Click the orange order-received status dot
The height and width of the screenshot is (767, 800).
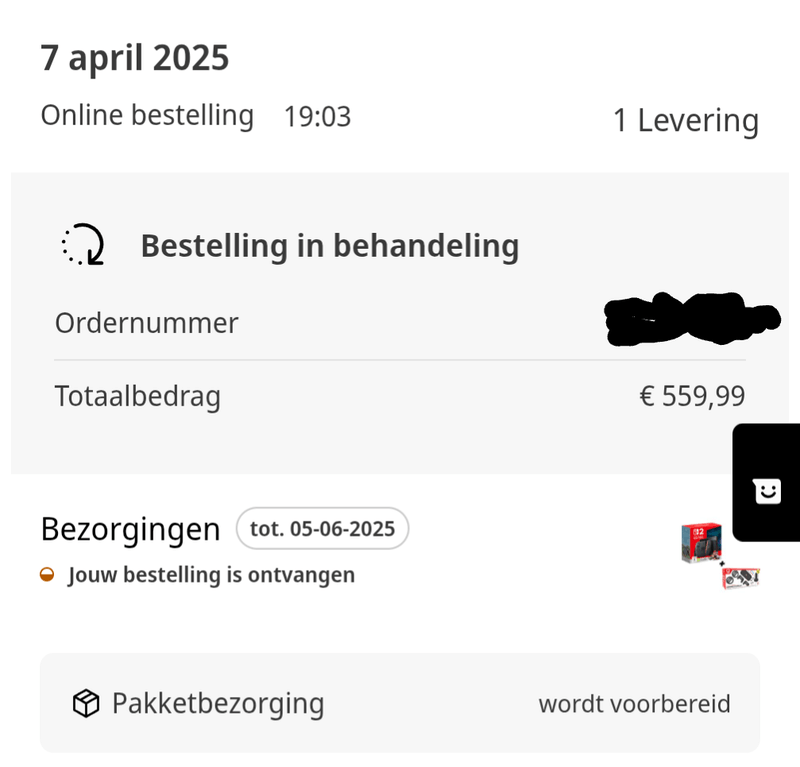(x=47, y=575)
